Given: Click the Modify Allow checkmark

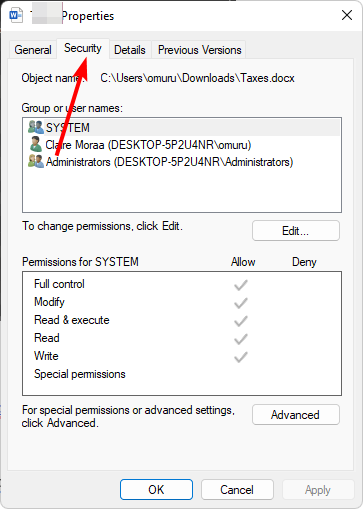Looking at the screenshot, I should tap(241, 303).
